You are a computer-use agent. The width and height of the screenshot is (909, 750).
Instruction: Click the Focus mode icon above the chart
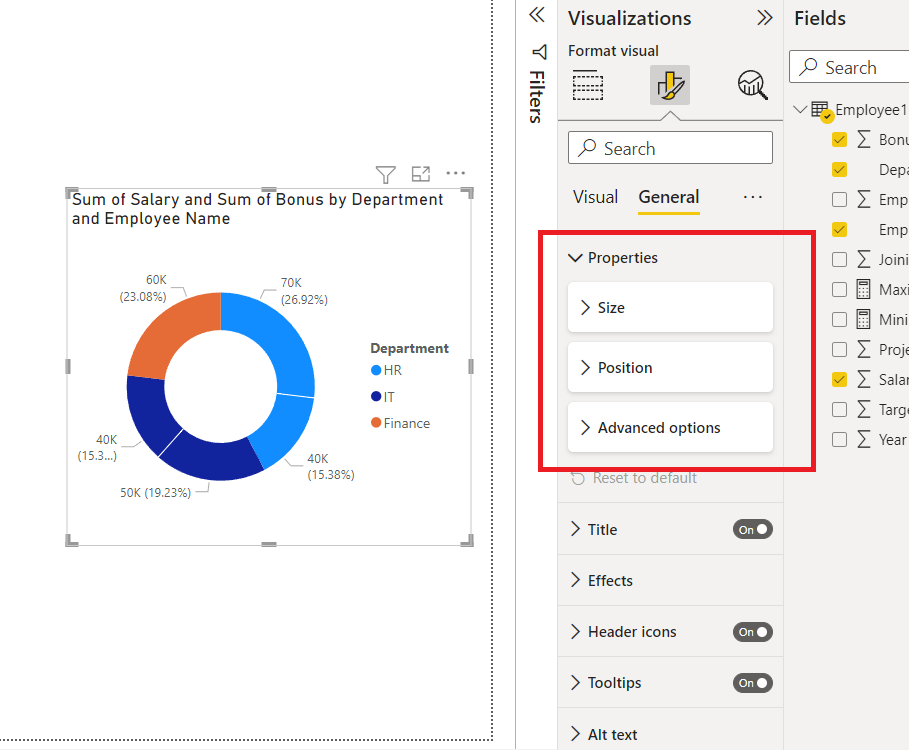coord(421,174)
